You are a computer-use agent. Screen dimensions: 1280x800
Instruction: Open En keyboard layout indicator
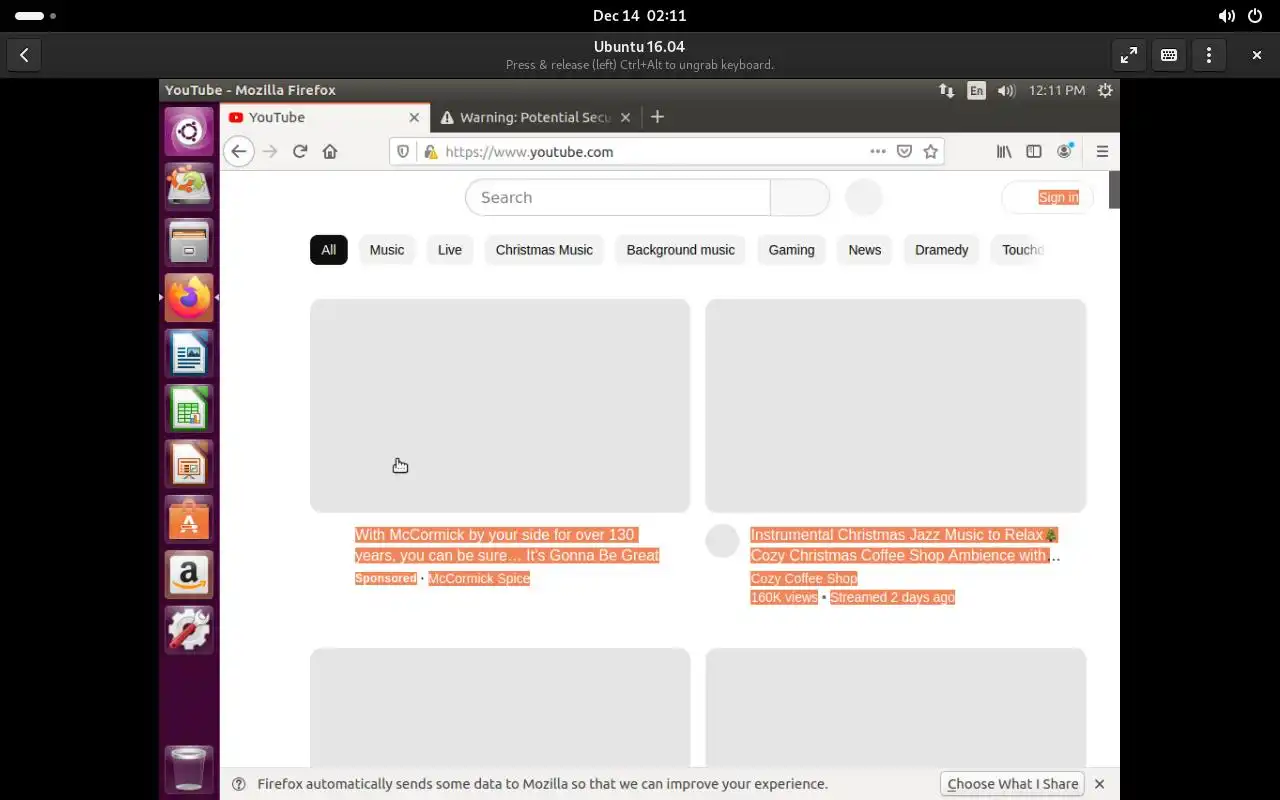[x=976, y=90]
